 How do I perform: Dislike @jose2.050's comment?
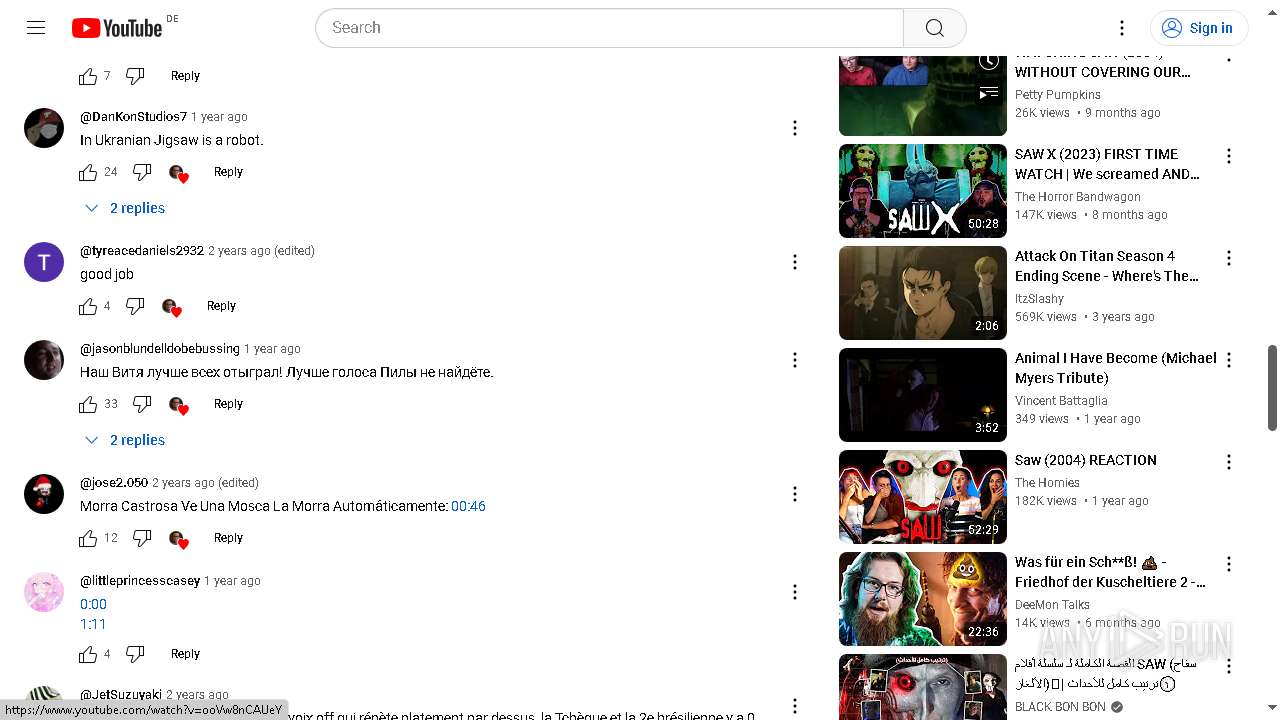(x=142, y=538)
